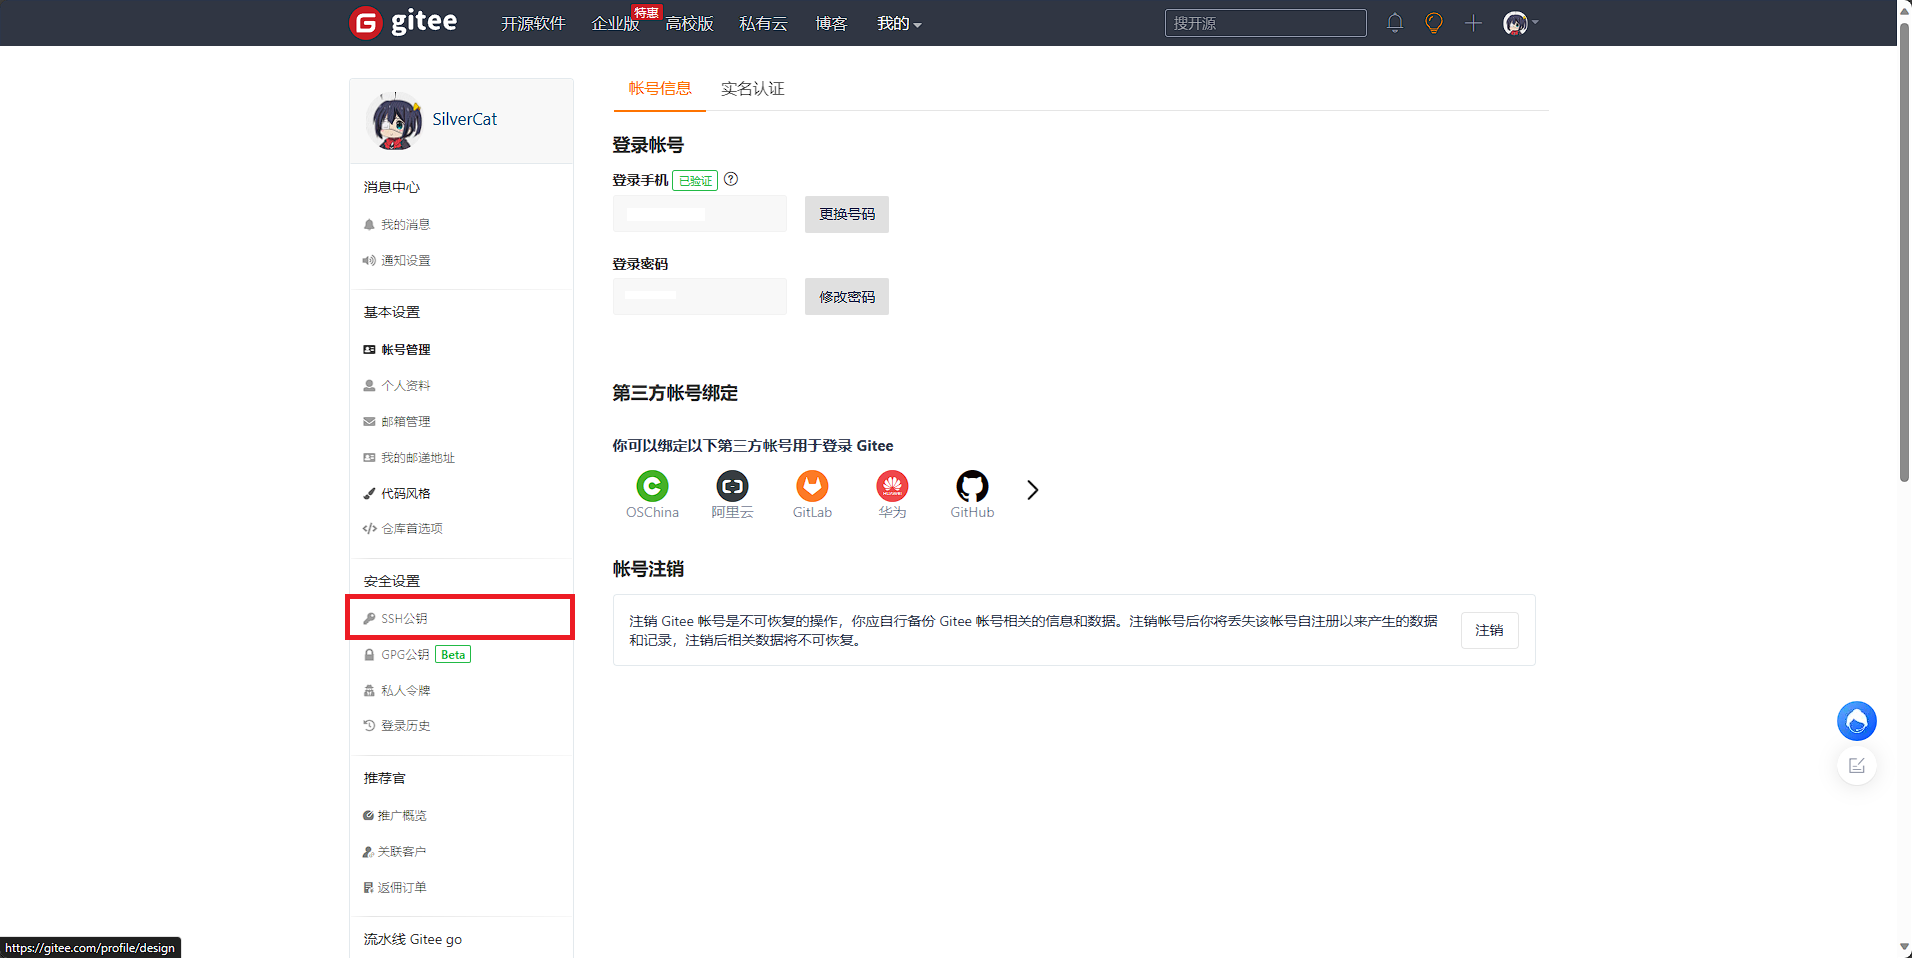Open the notifications bell icon

coord(1395,23)
